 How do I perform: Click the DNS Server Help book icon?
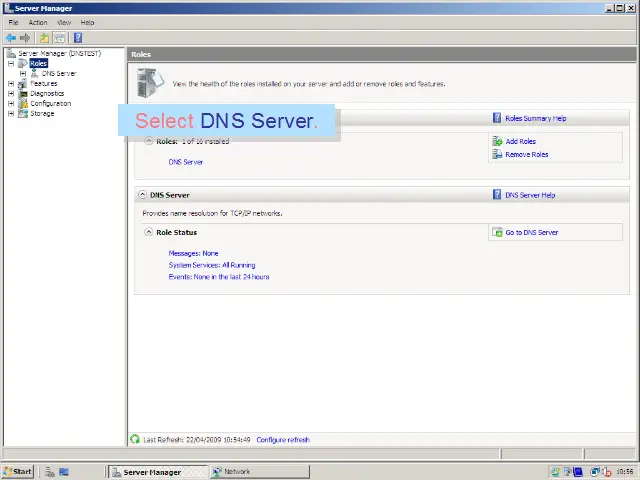pyautogui.click(x=497, y=195)
